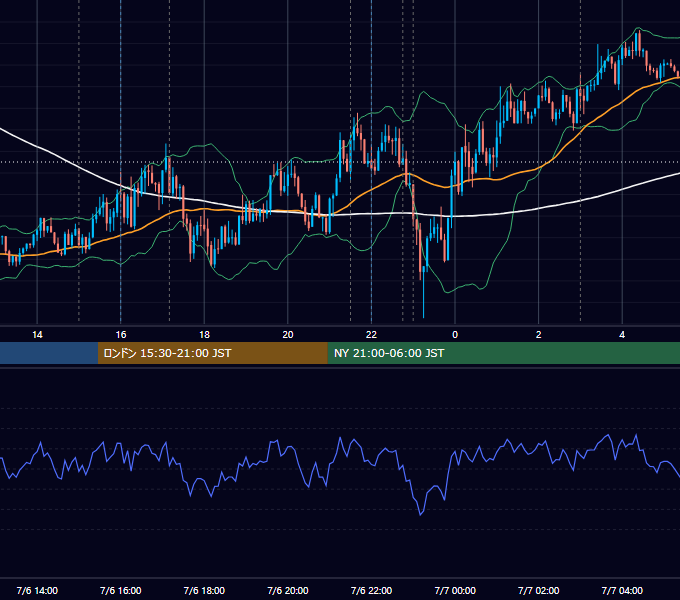Click the 22 hour label on upper axis

pyautogui.click(x=371, y=335)
